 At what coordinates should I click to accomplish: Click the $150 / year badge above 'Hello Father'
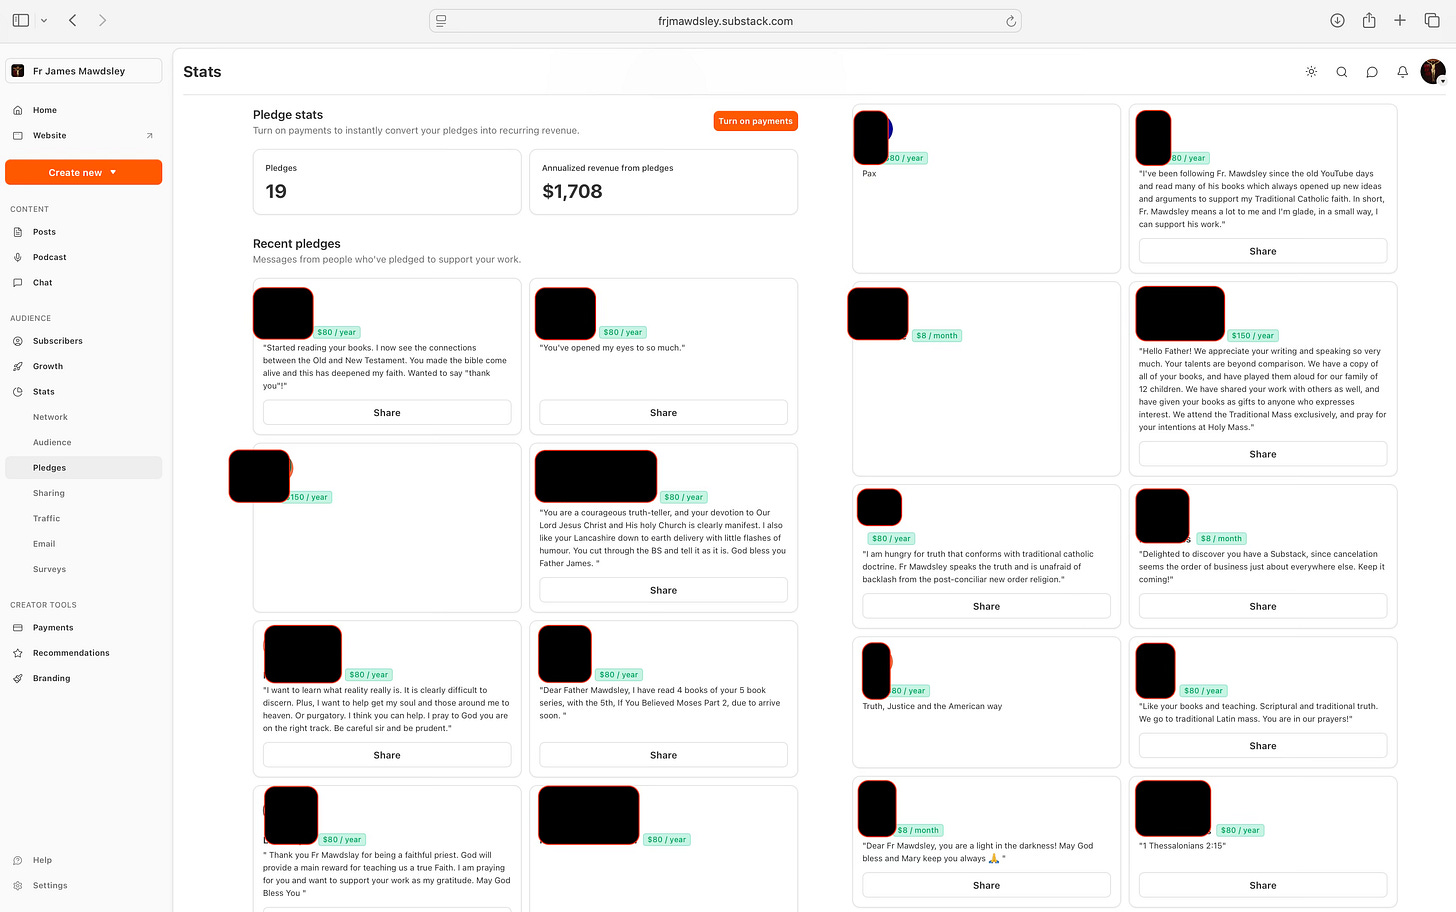pyautogui.click(x=1252, y=336)
